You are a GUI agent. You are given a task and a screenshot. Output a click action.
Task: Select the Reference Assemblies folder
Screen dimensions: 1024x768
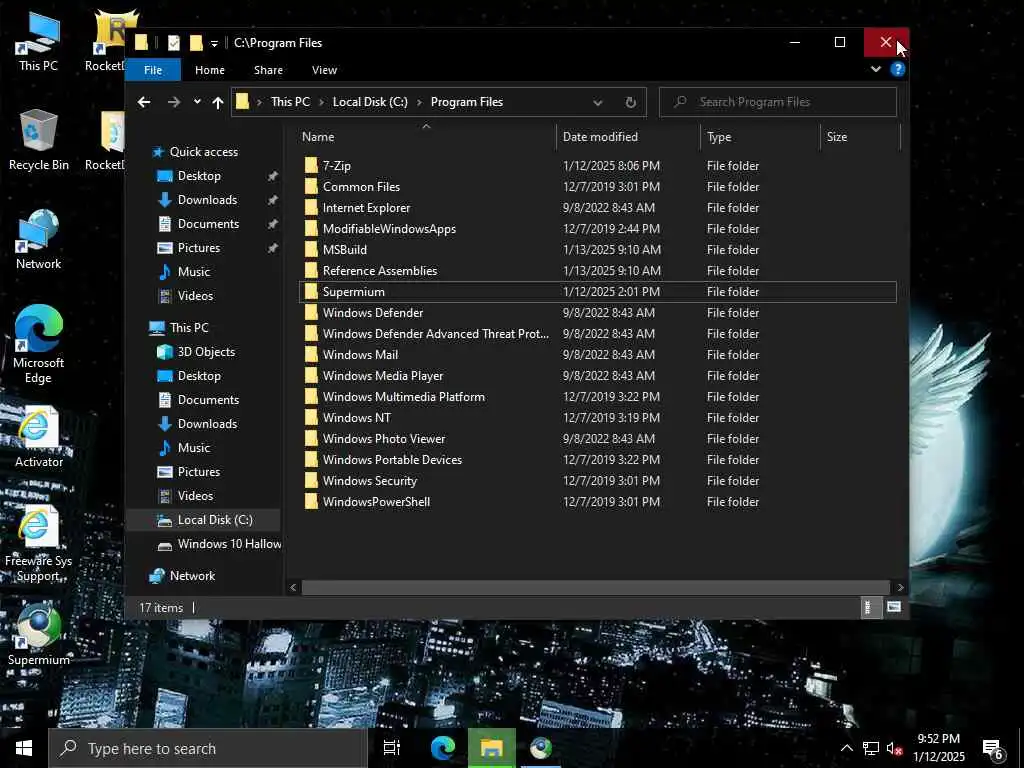tap(598, 270)
